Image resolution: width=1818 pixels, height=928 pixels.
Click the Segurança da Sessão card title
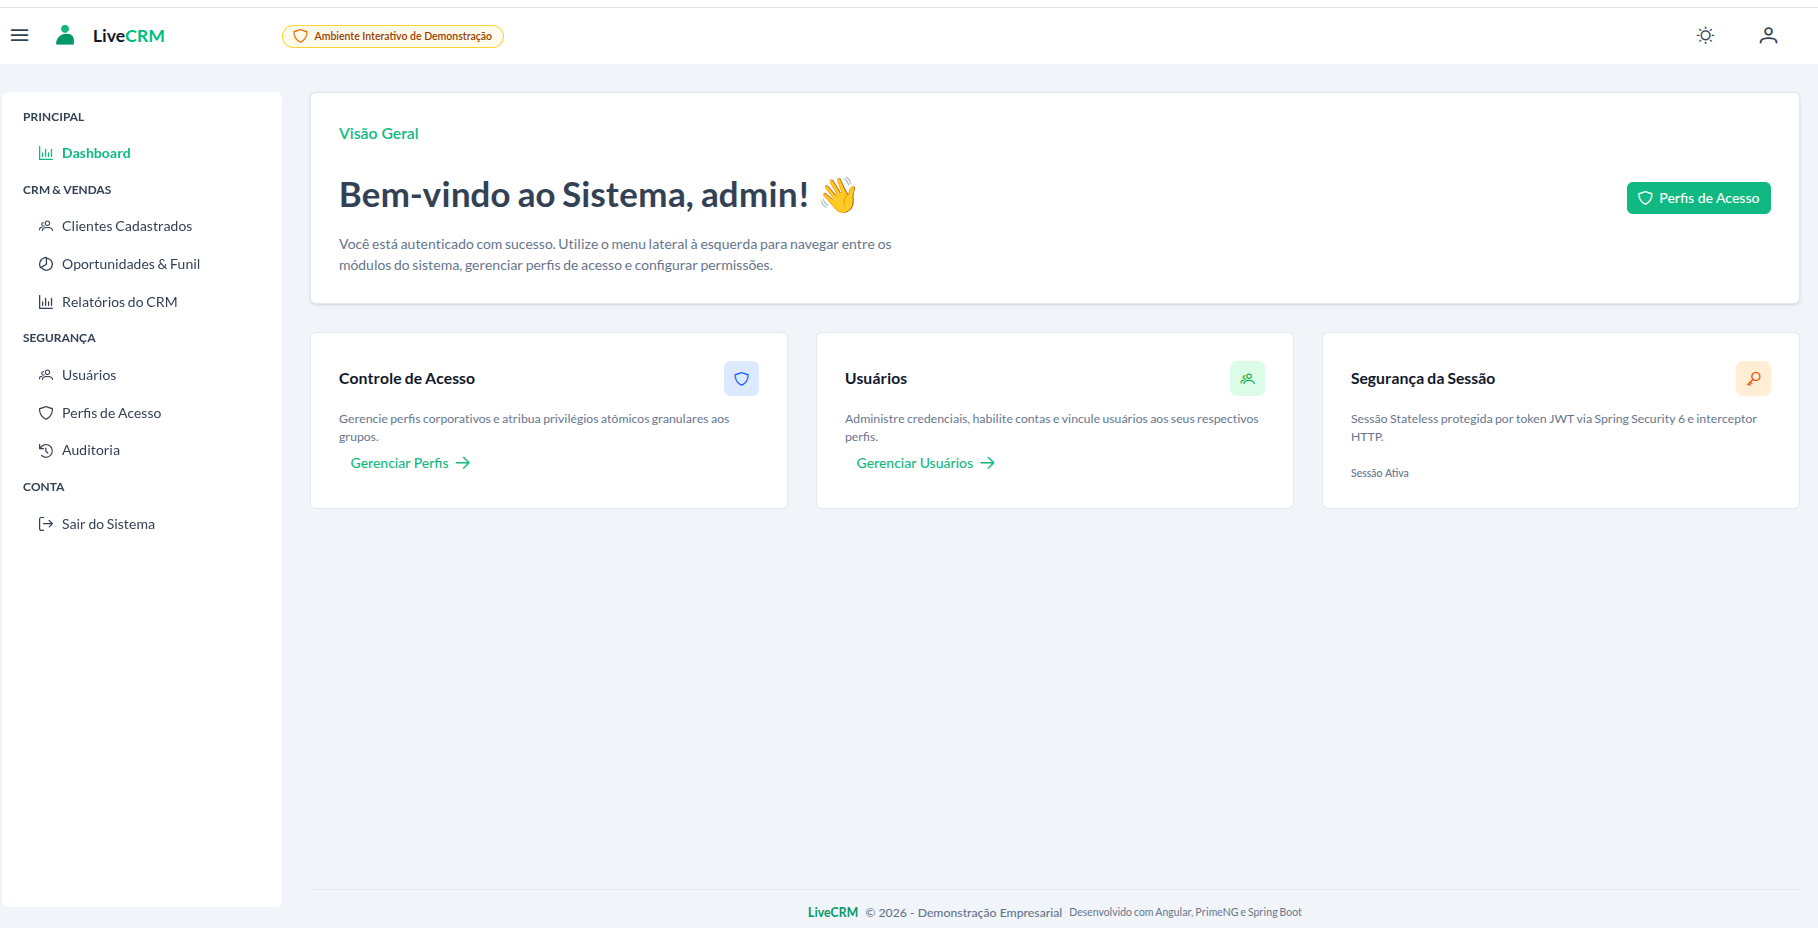click(1423, 379)
